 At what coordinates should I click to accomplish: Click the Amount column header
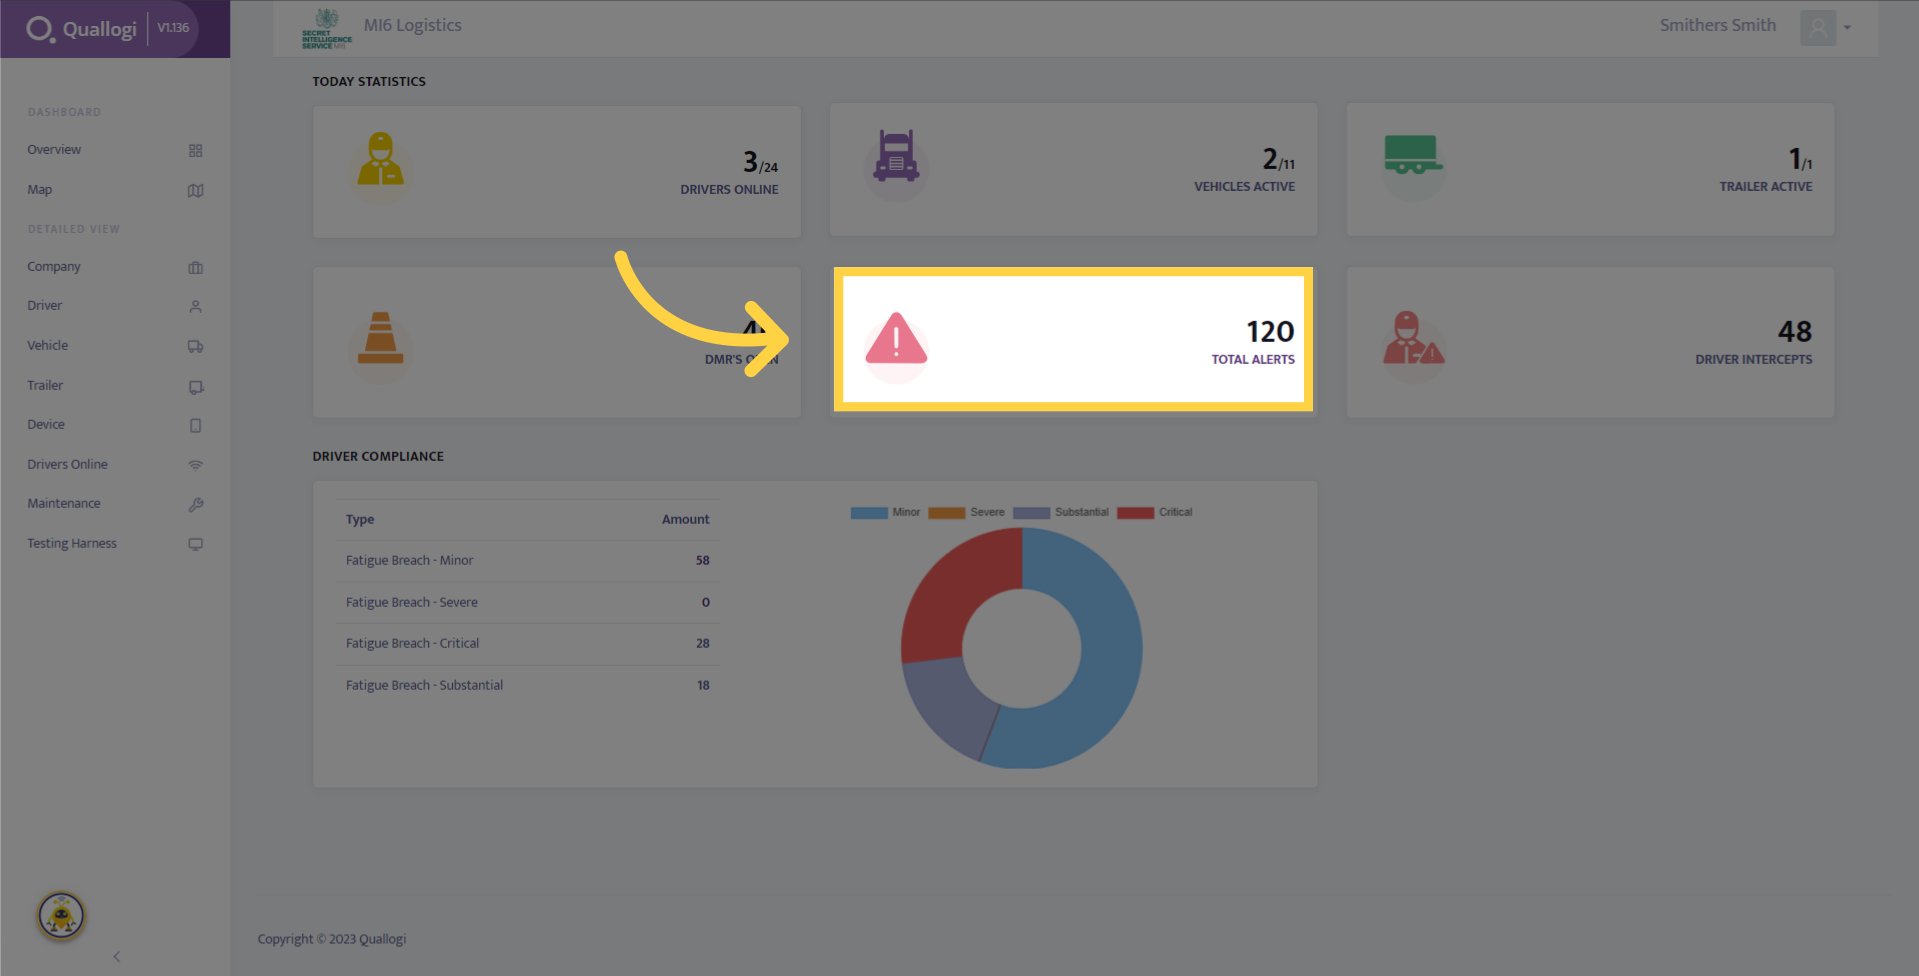(x=685, y=520)
